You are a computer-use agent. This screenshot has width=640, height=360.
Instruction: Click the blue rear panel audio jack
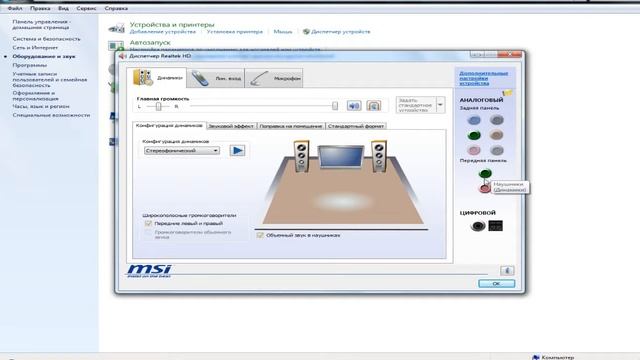[474, 120]
